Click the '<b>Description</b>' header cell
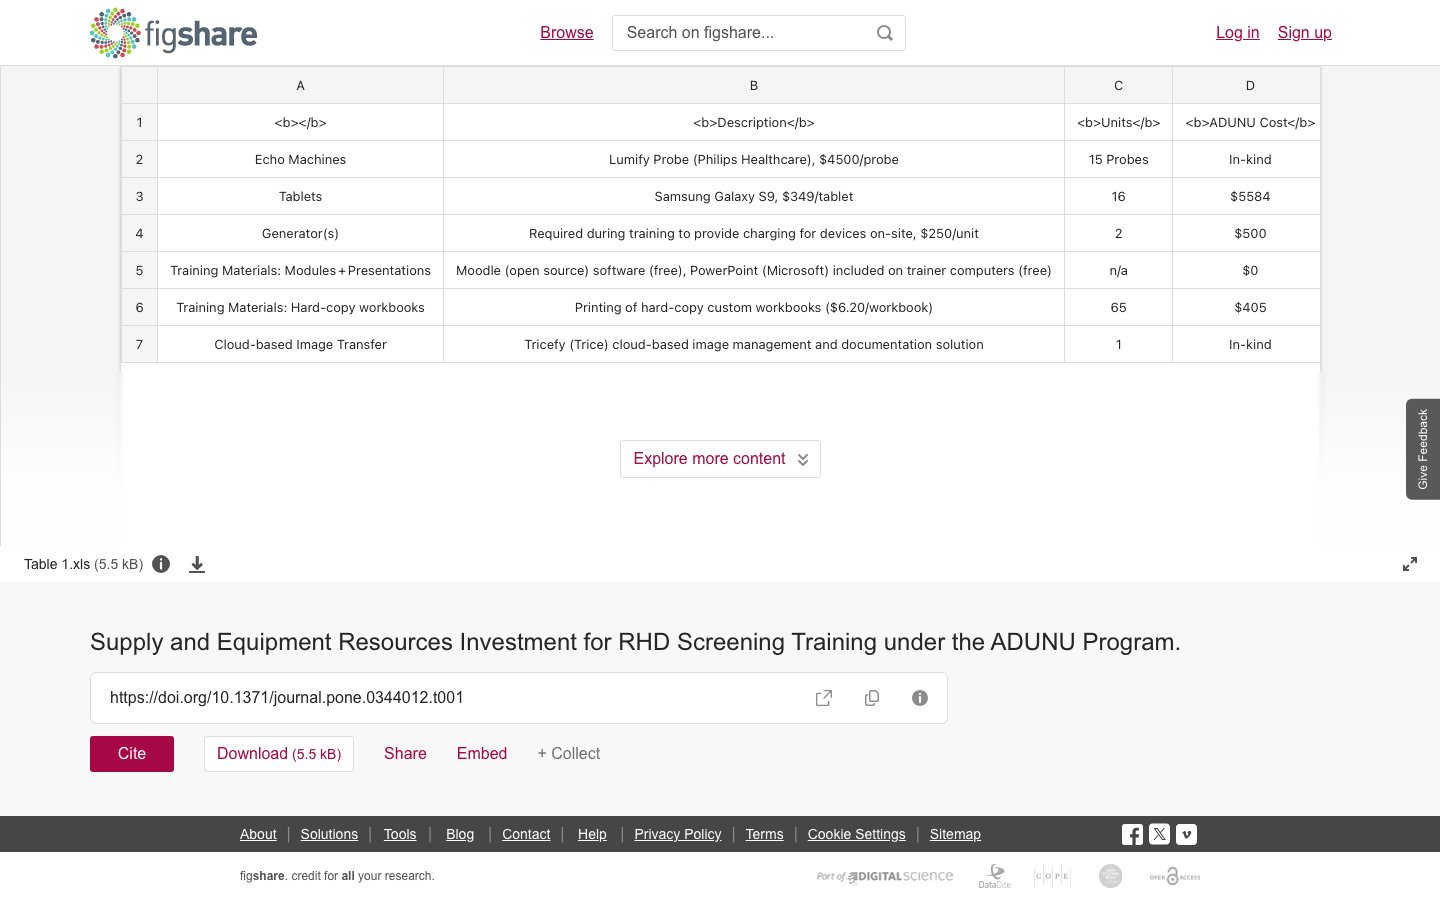This screenshot has width=1440, height=900. [x=754, y=123]
